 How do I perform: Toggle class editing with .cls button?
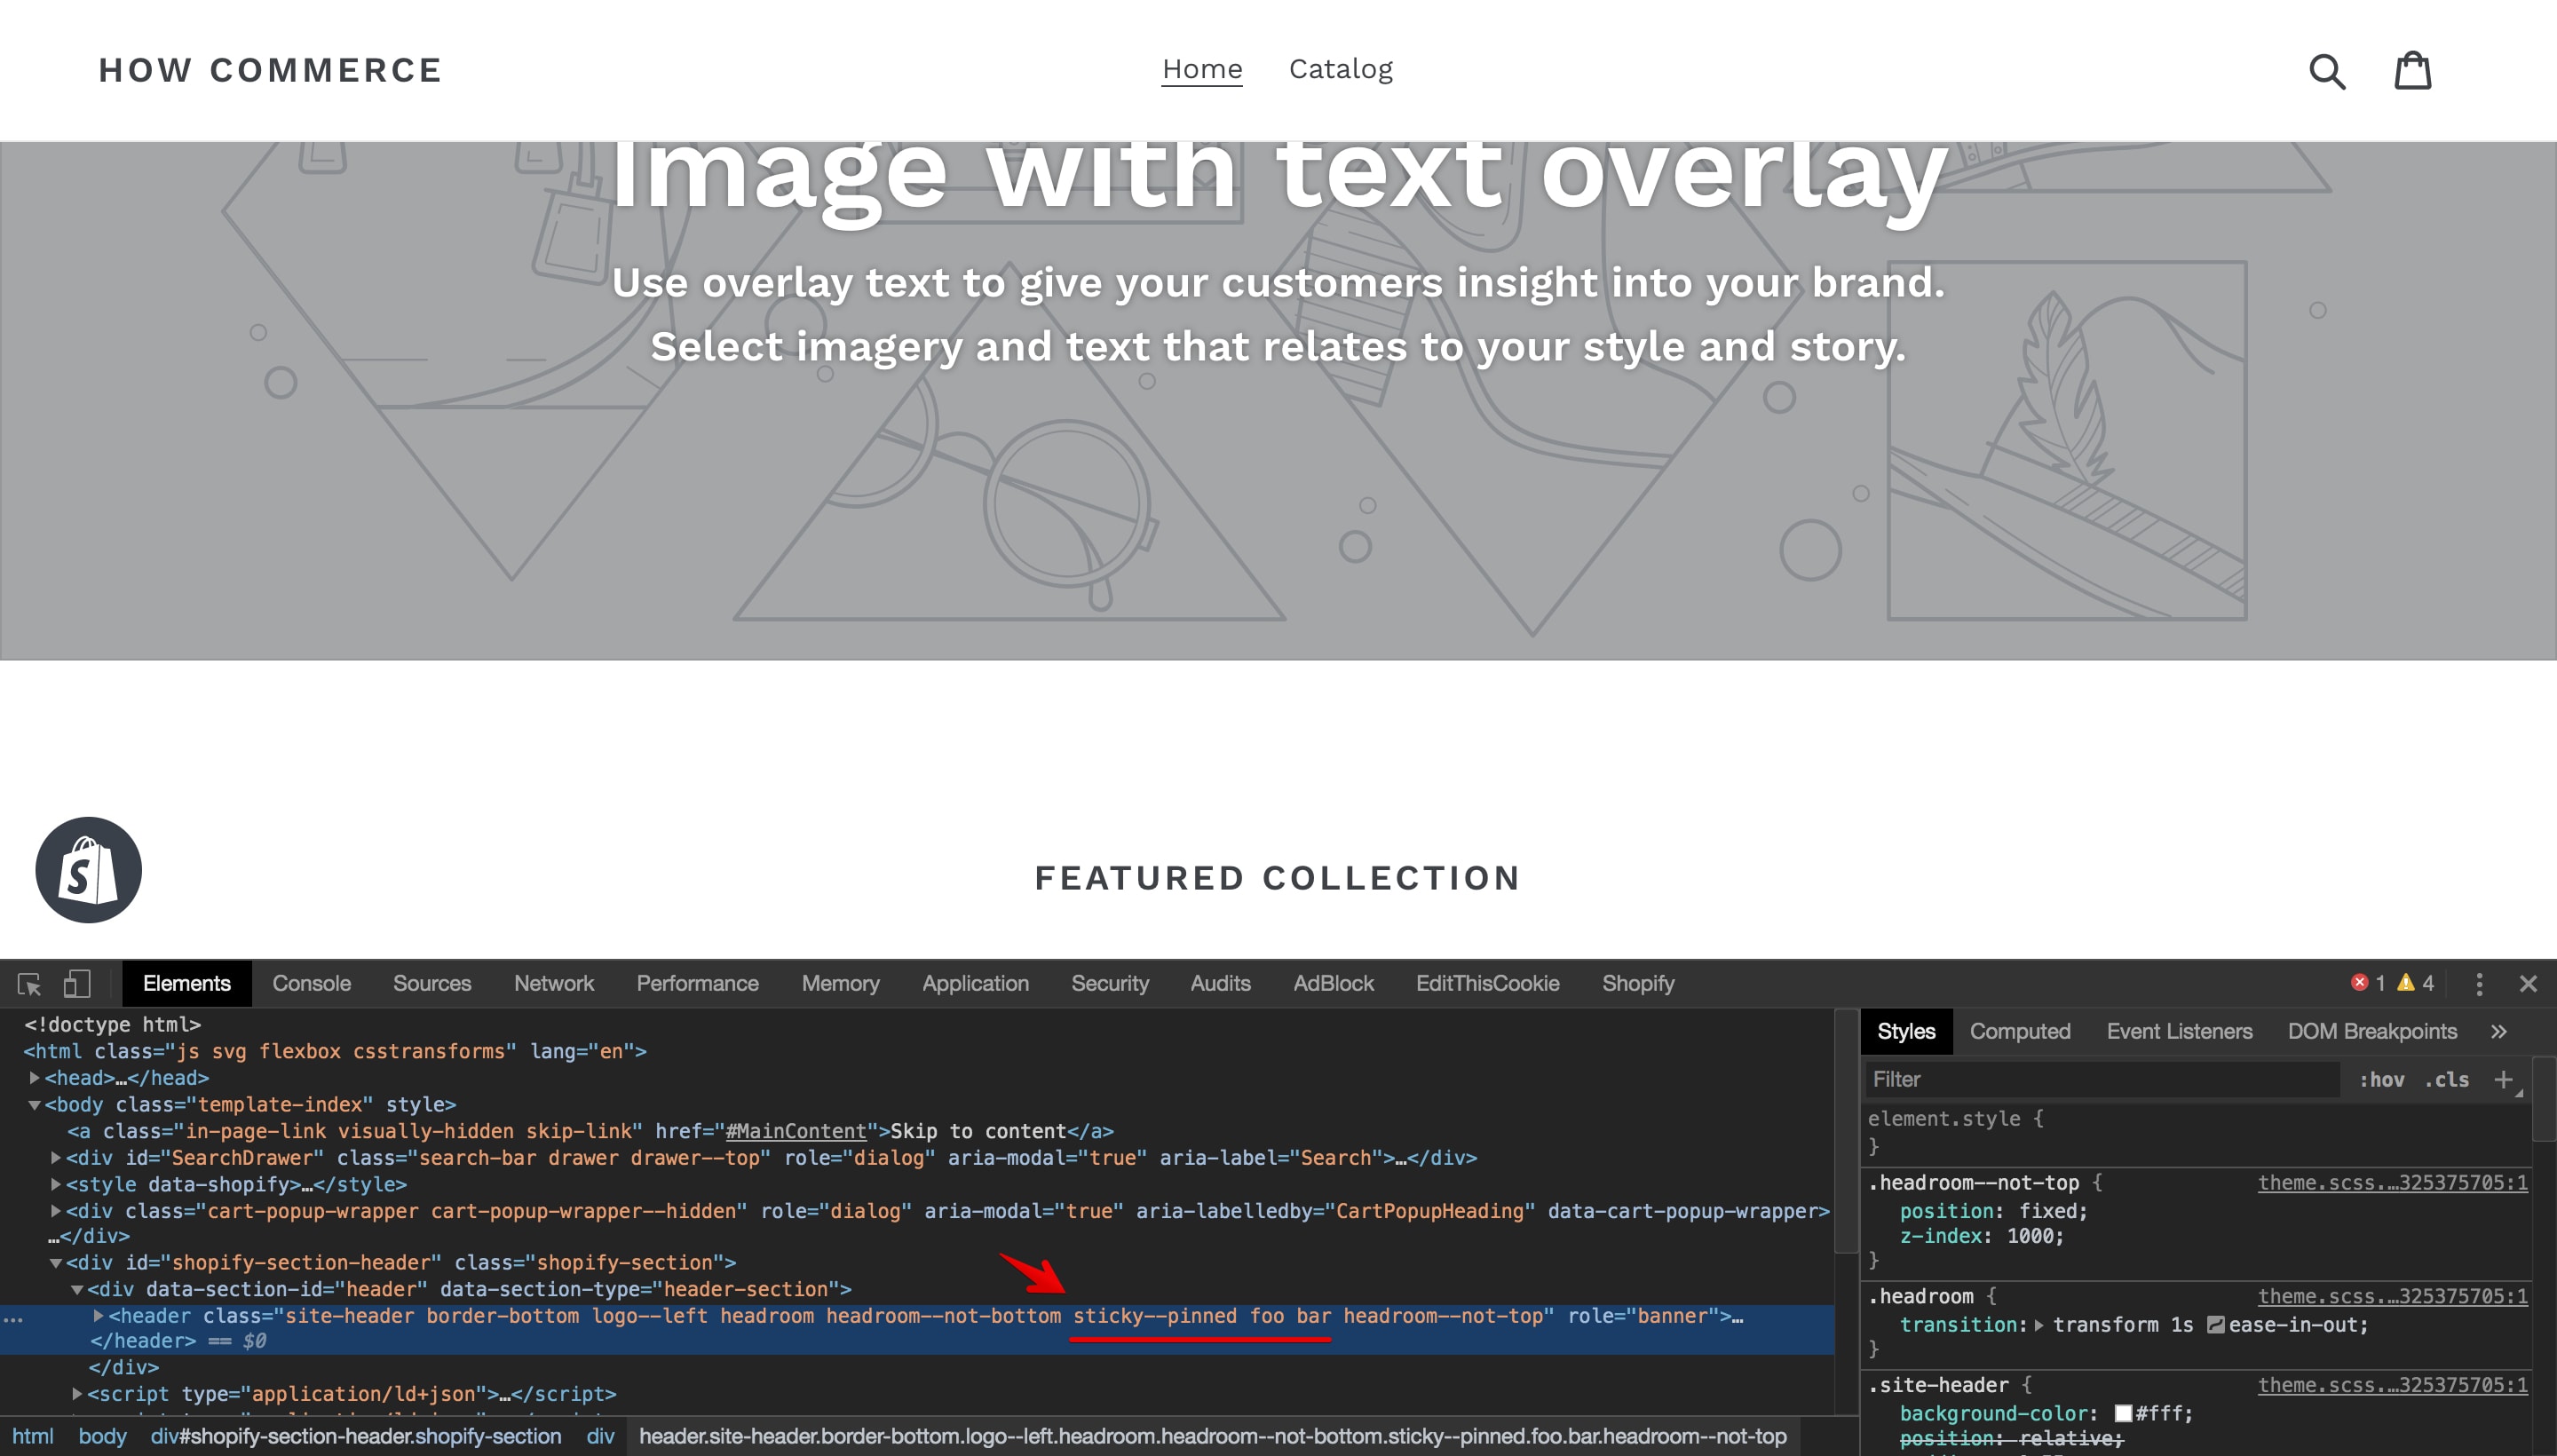click(2446, 1079)
